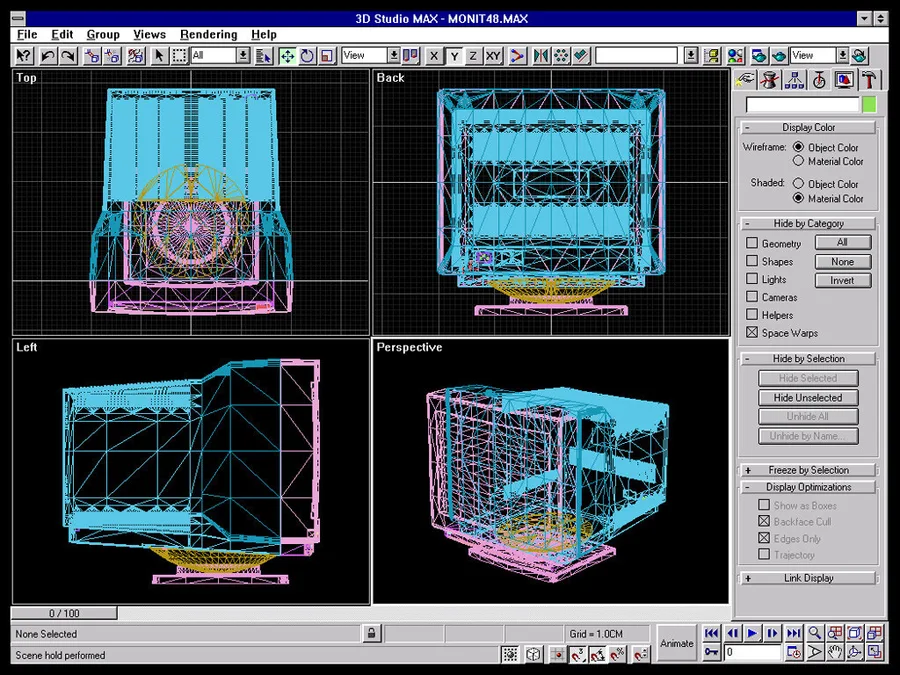The image size is (900, 675).
Task: Click the Invert button
Action: tap(843, 280)
